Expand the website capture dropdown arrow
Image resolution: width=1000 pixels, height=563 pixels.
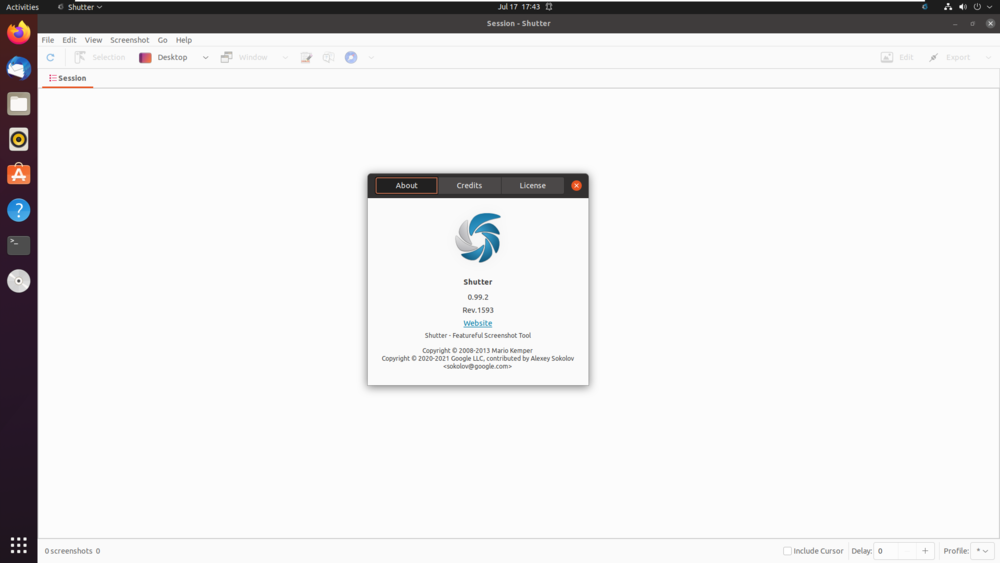(x=371, y=57)
